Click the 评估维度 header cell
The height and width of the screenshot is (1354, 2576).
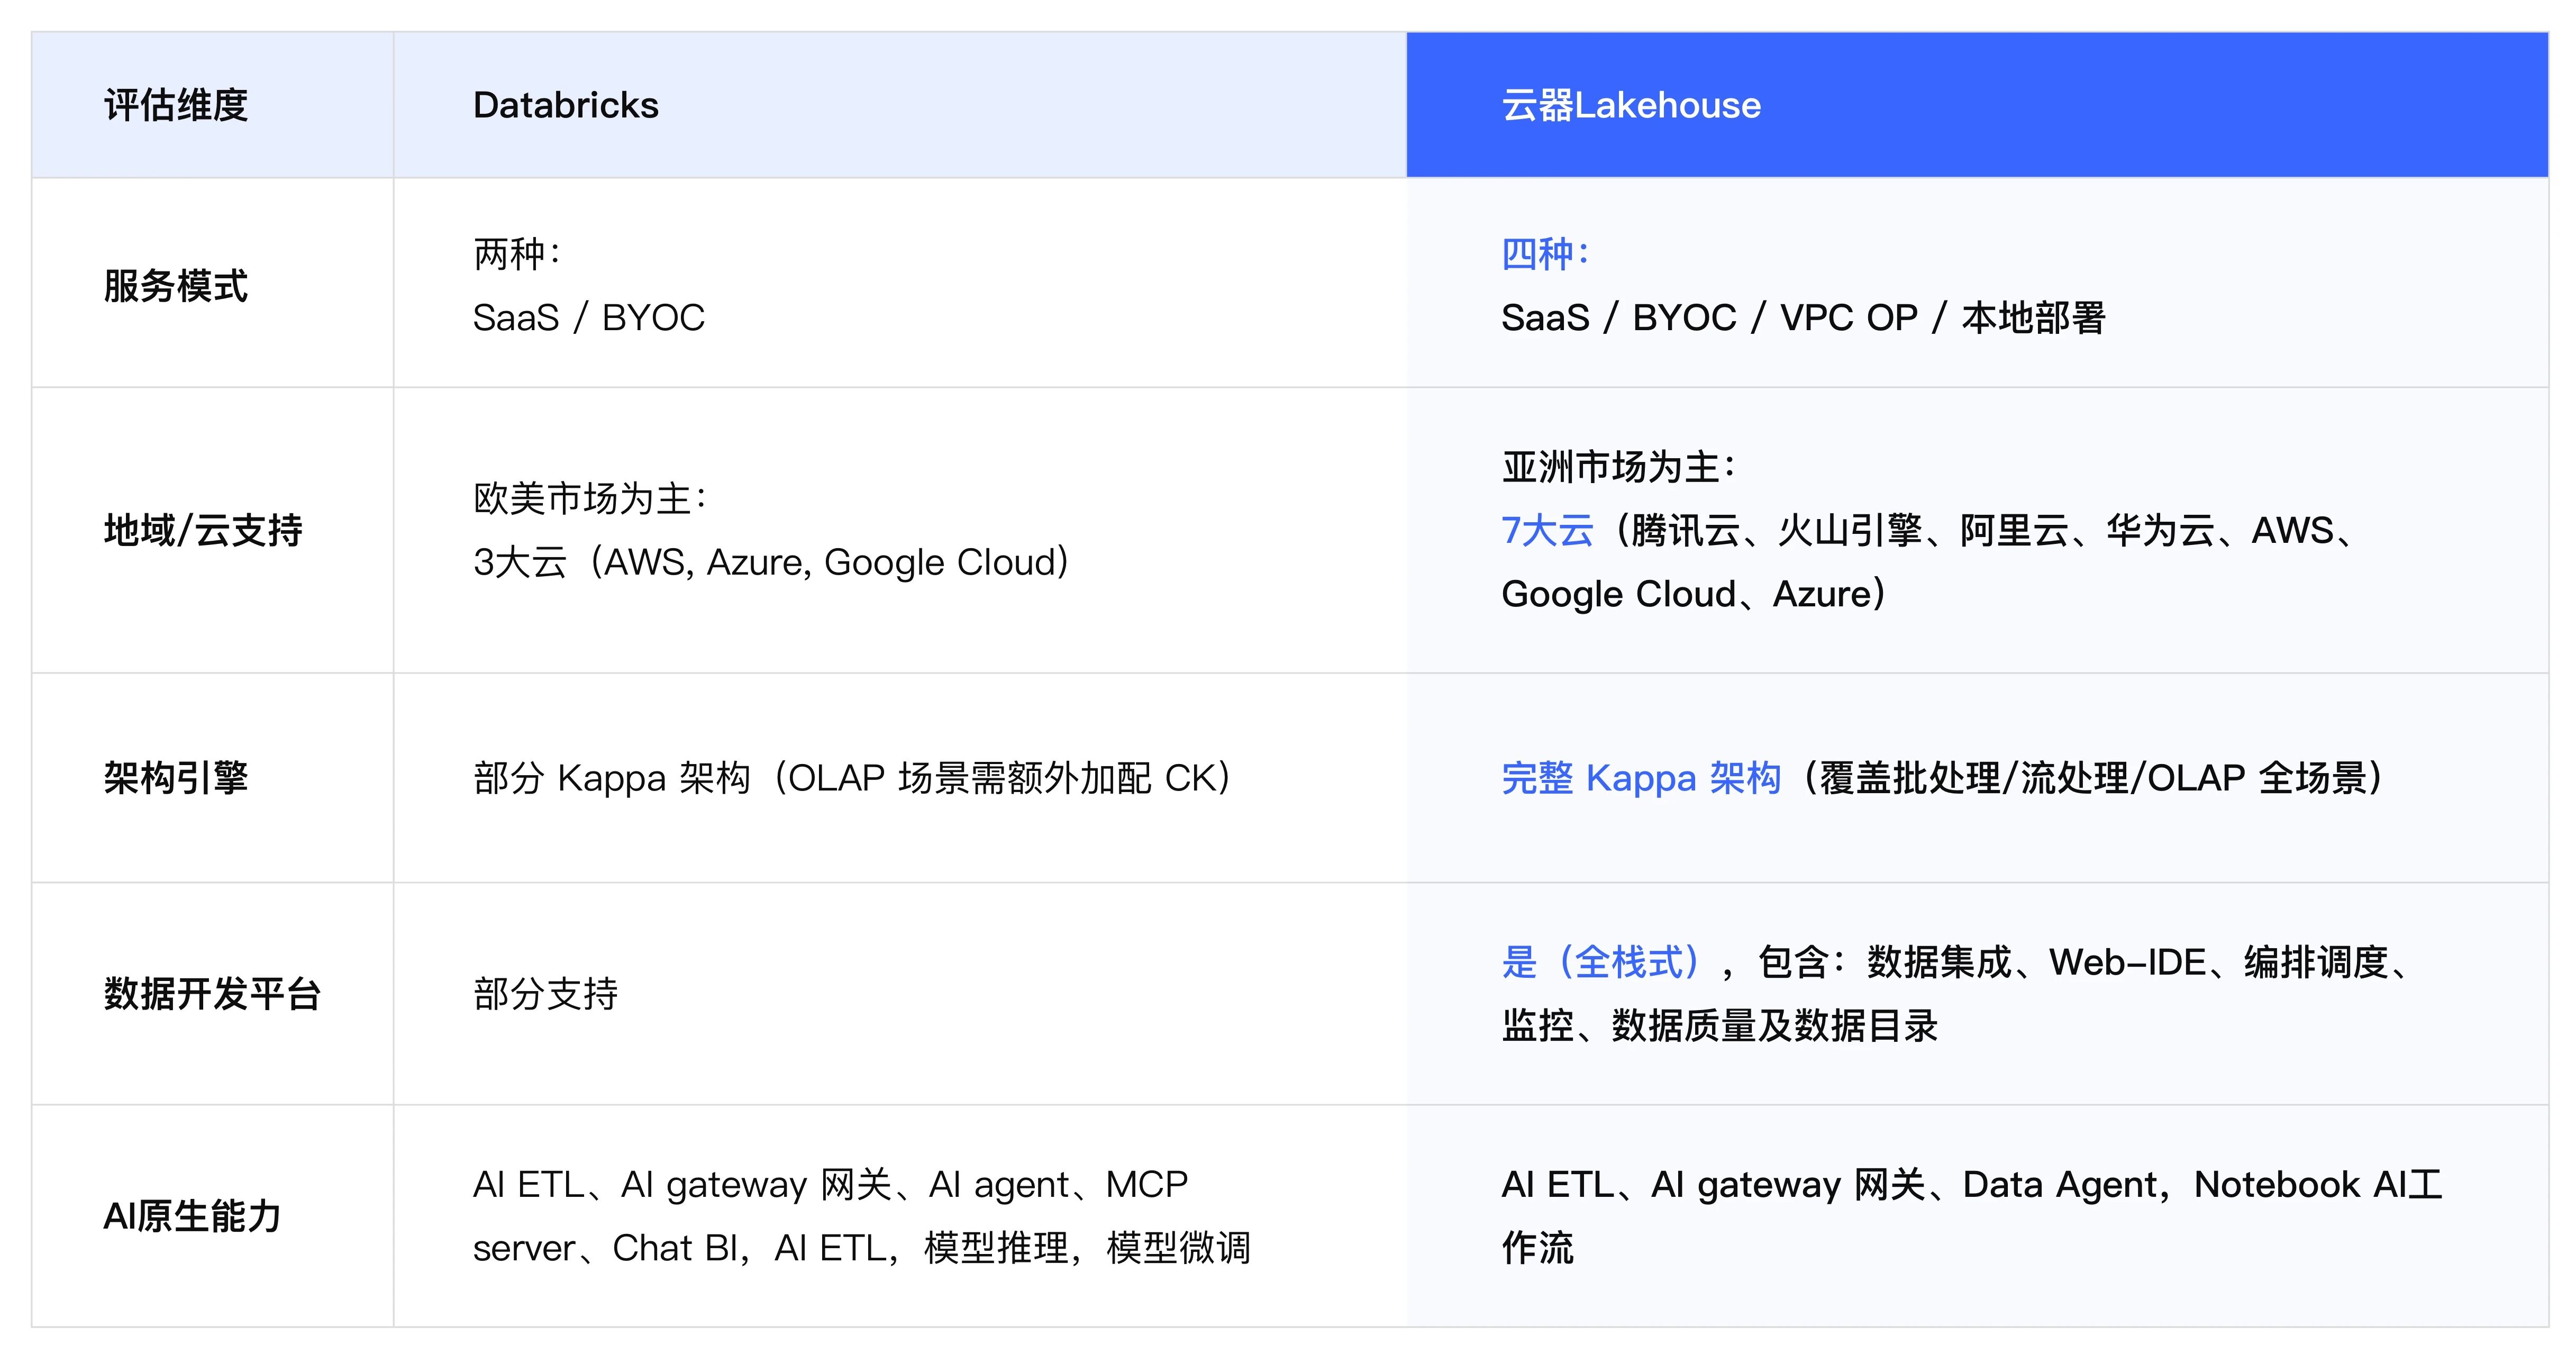point(176,105)
